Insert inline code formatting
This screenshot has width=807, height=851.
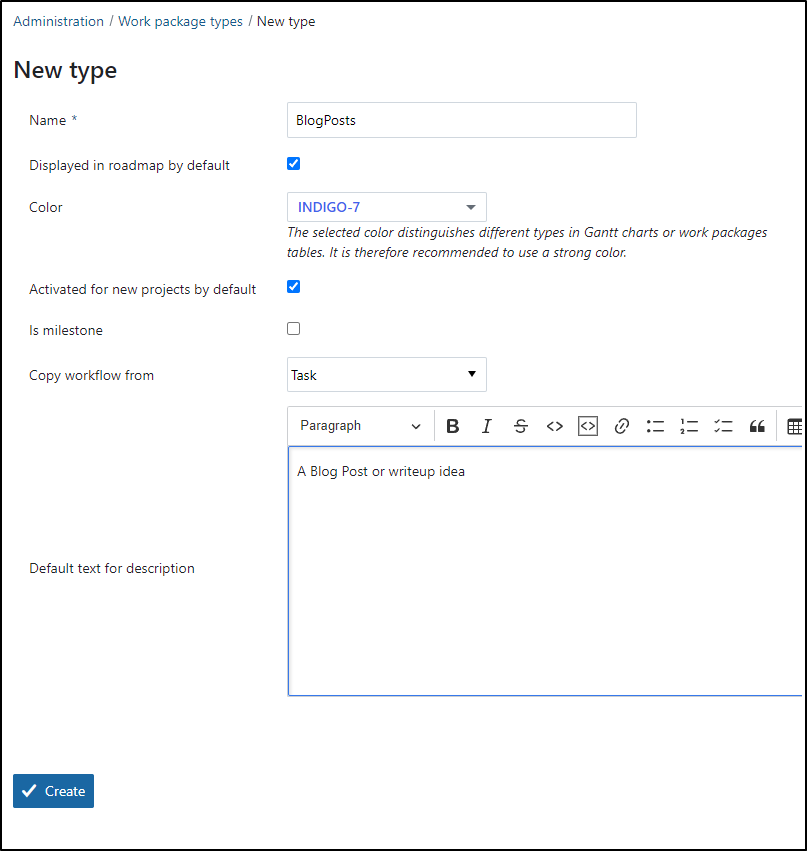[555, 426]
